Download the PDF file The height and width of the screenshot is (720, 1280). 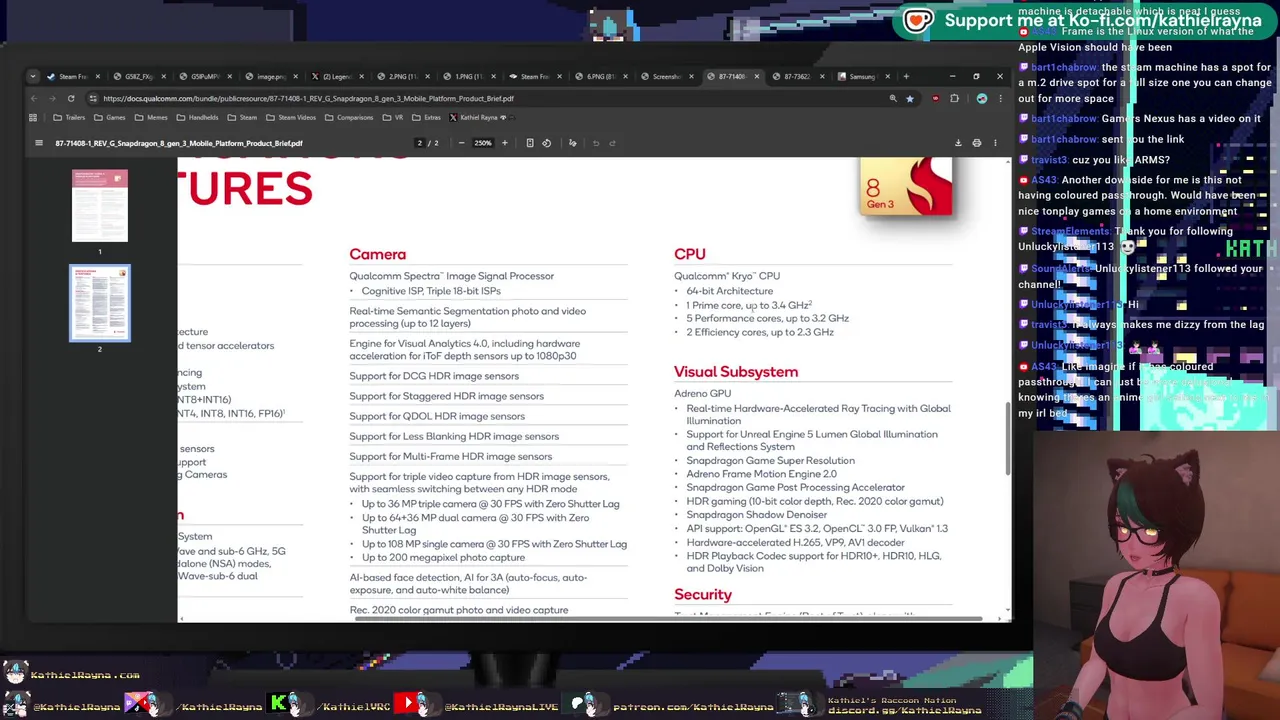coord(958,143)
